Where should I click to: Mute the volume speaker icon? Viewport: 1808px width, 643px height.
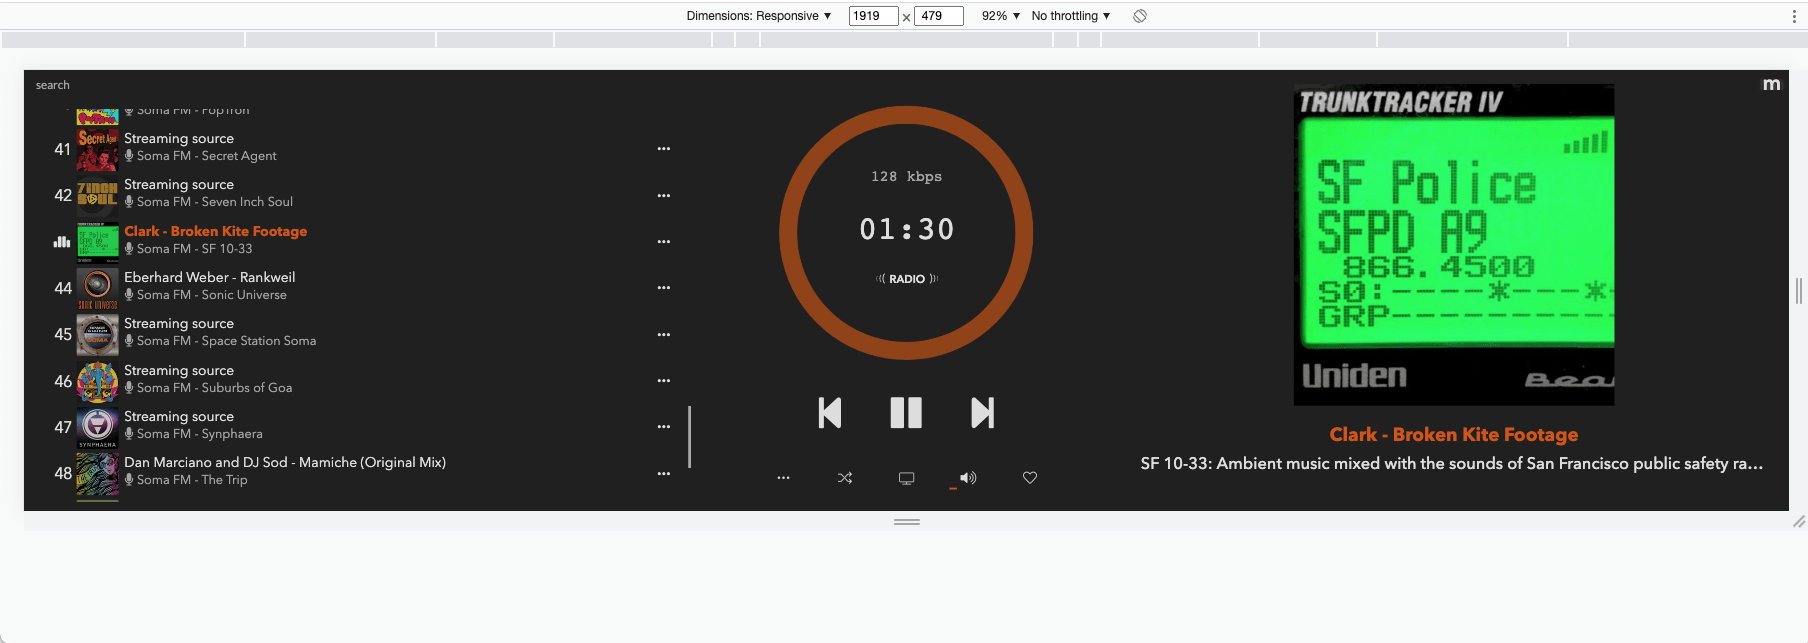968,478
